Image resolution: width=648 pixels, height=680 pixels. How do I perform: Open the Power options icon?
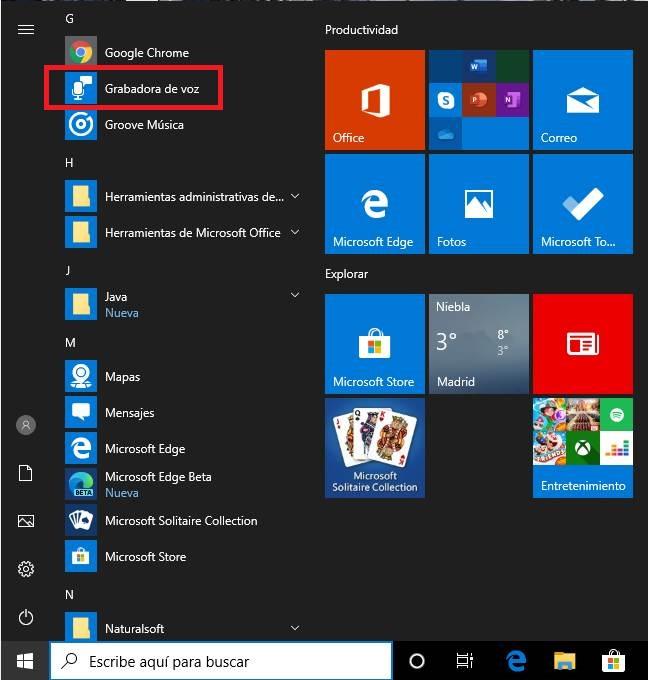(26, 617)
